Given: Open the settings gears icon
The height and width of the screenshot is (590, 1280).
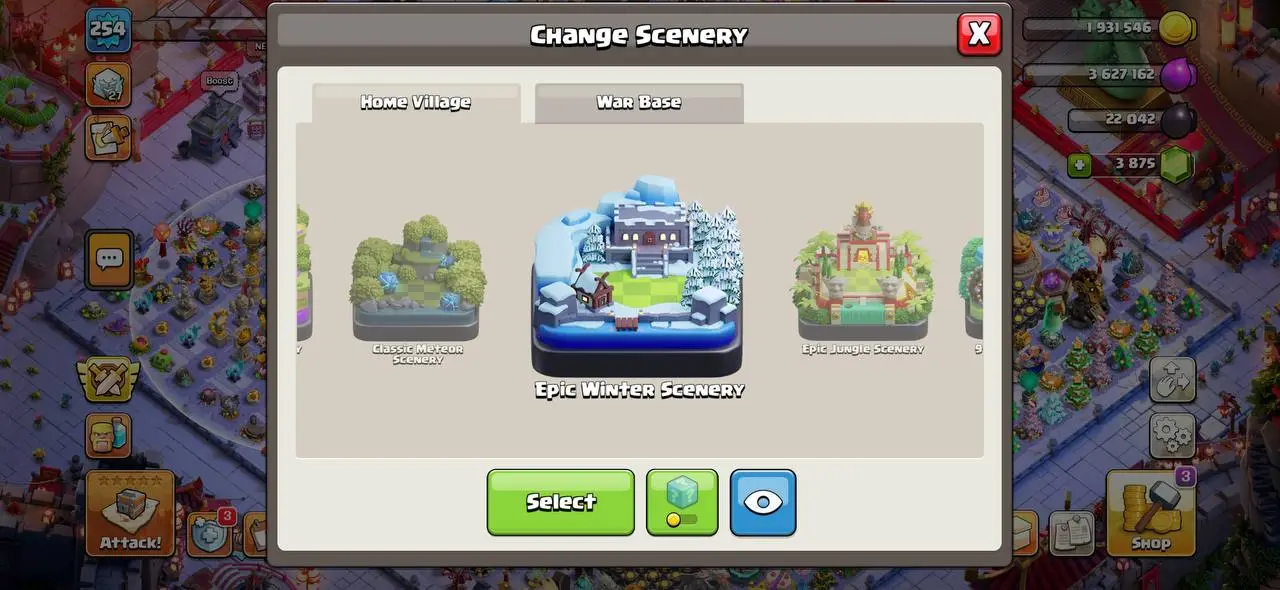Looking at the screenshot, I should [x=1172, y=434].
